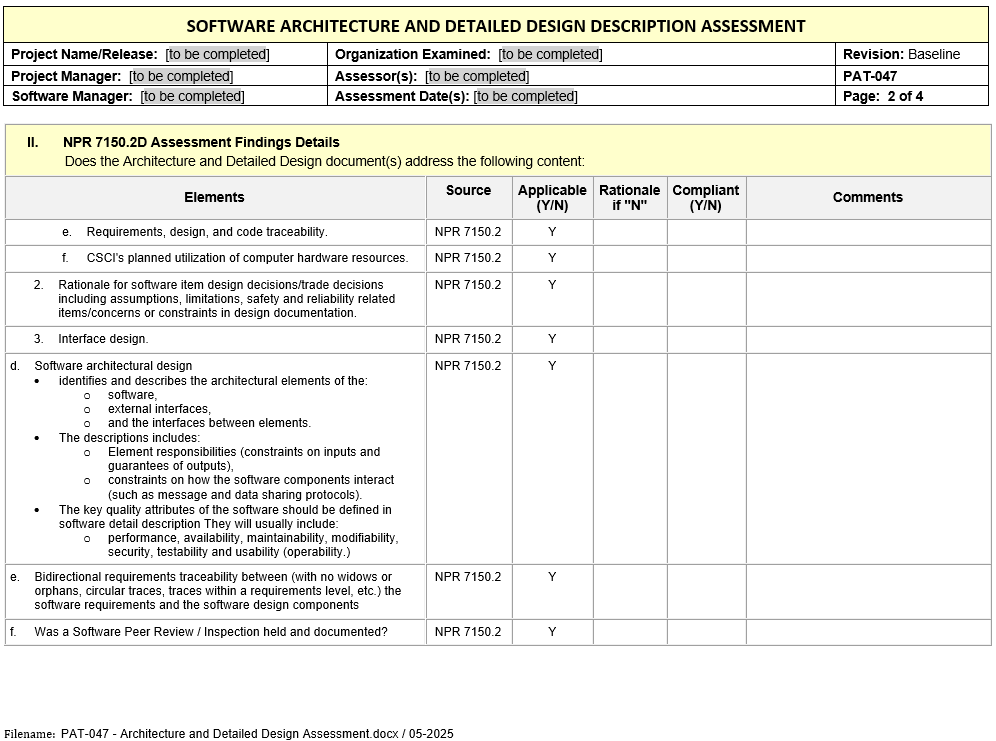Select Applicable Y for Interface design row
Viewport: 996px width, 741px height.
552,339
